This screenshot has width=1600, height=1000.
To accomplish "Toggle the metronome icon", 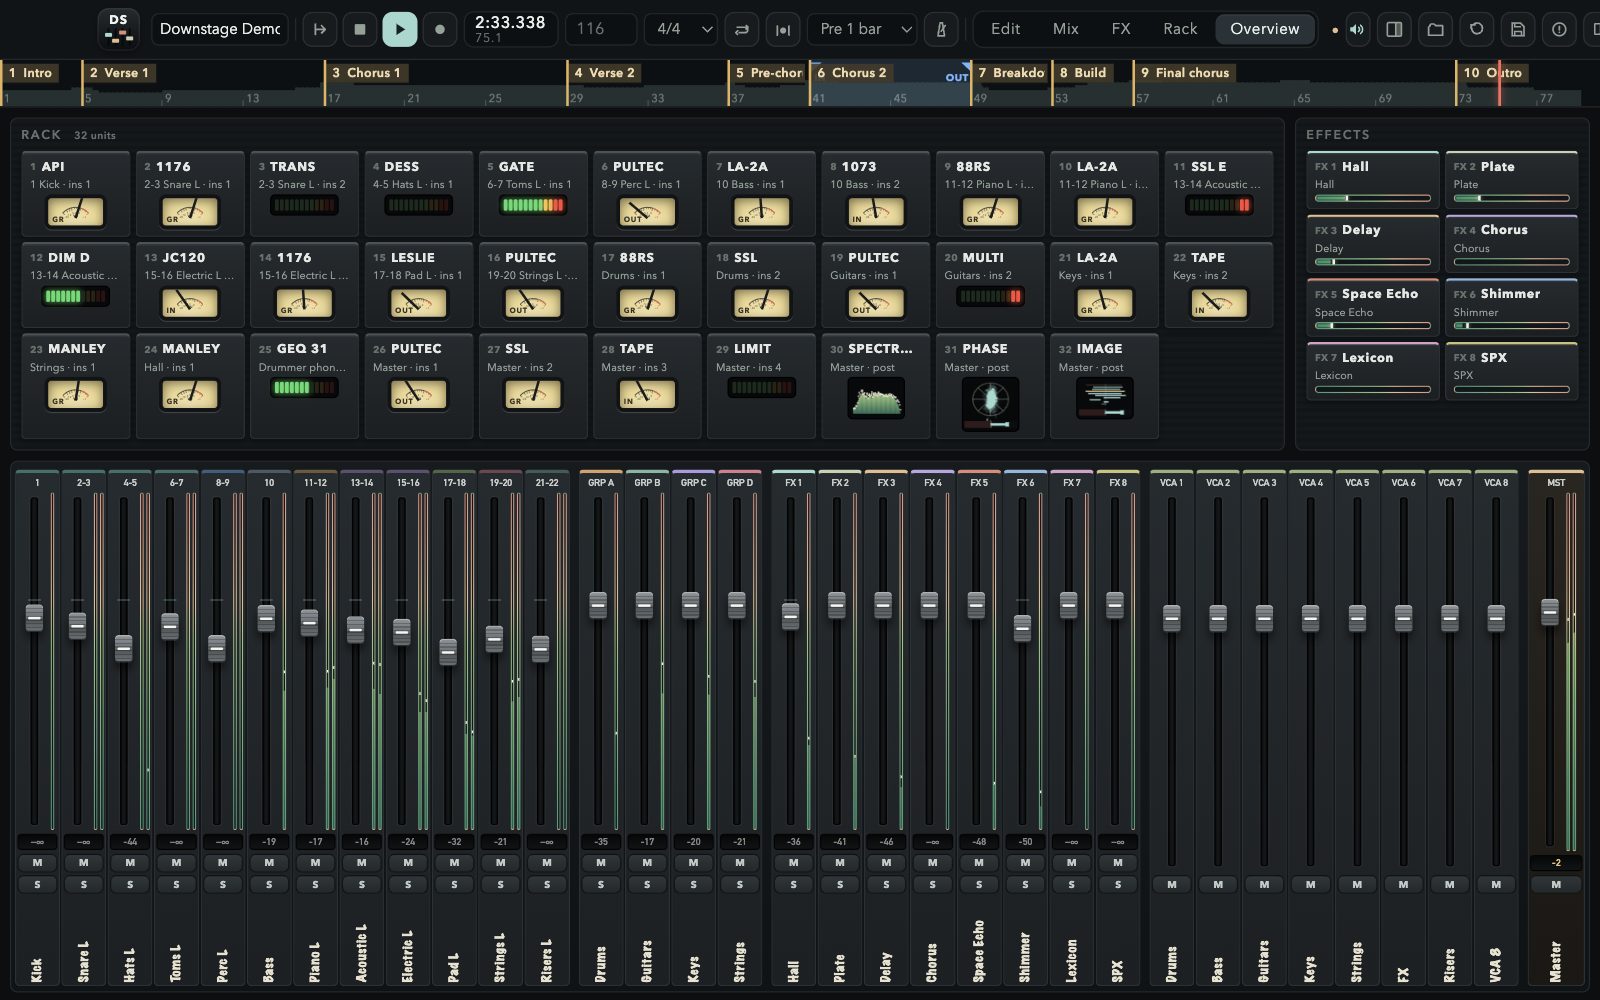I will tap(941, 29).
